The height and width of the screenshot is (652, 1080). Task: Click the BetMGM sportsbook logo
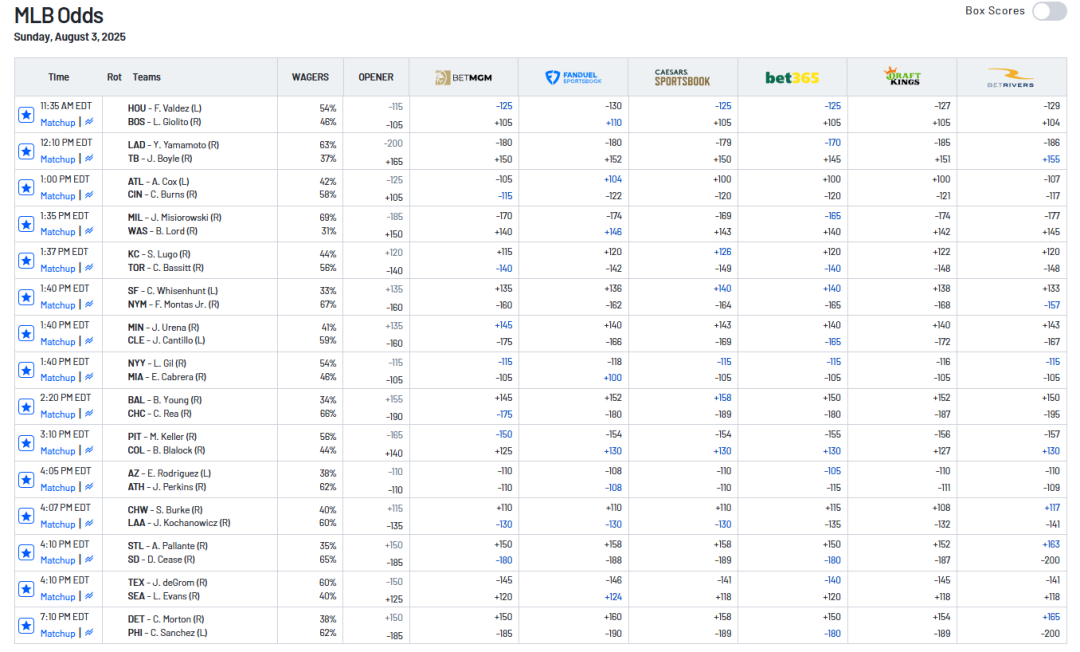[464, 78]
